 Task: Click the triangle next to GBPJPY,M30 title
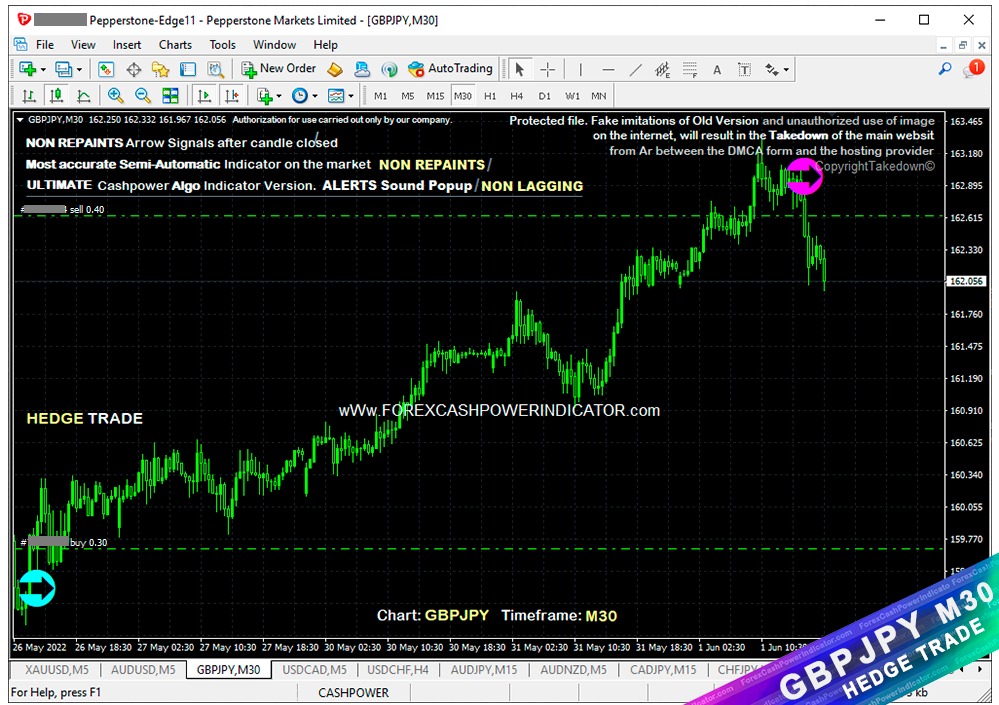[x=20, y=120]
